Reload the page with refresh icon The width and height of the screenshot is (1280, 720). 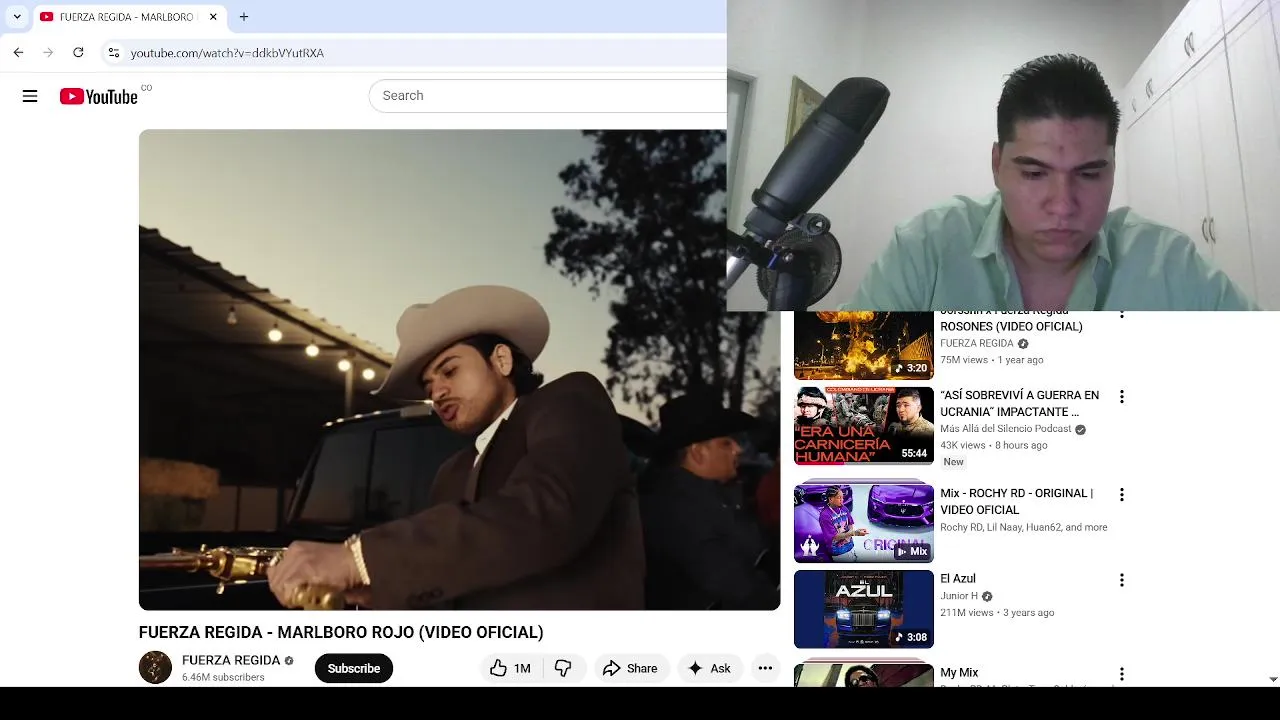(x=78, y=52)
